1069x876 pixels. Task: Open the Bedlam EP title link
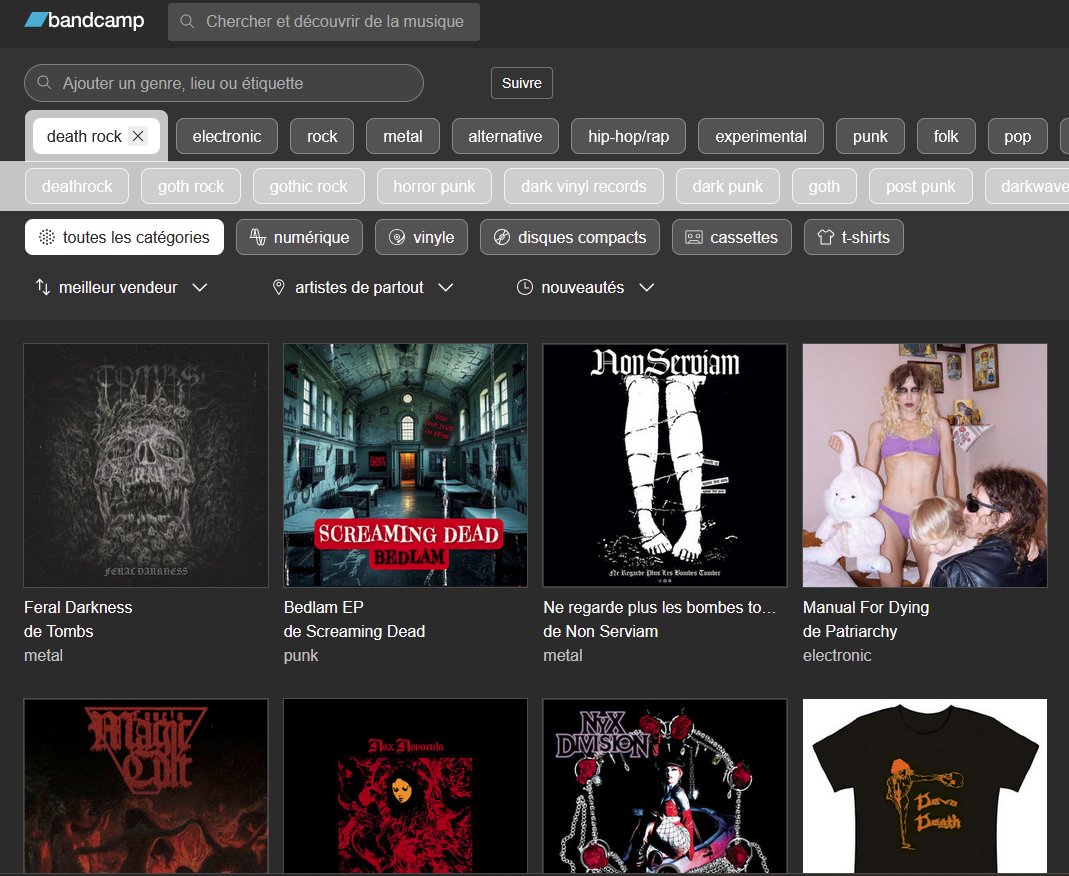[x=324, y=607]
